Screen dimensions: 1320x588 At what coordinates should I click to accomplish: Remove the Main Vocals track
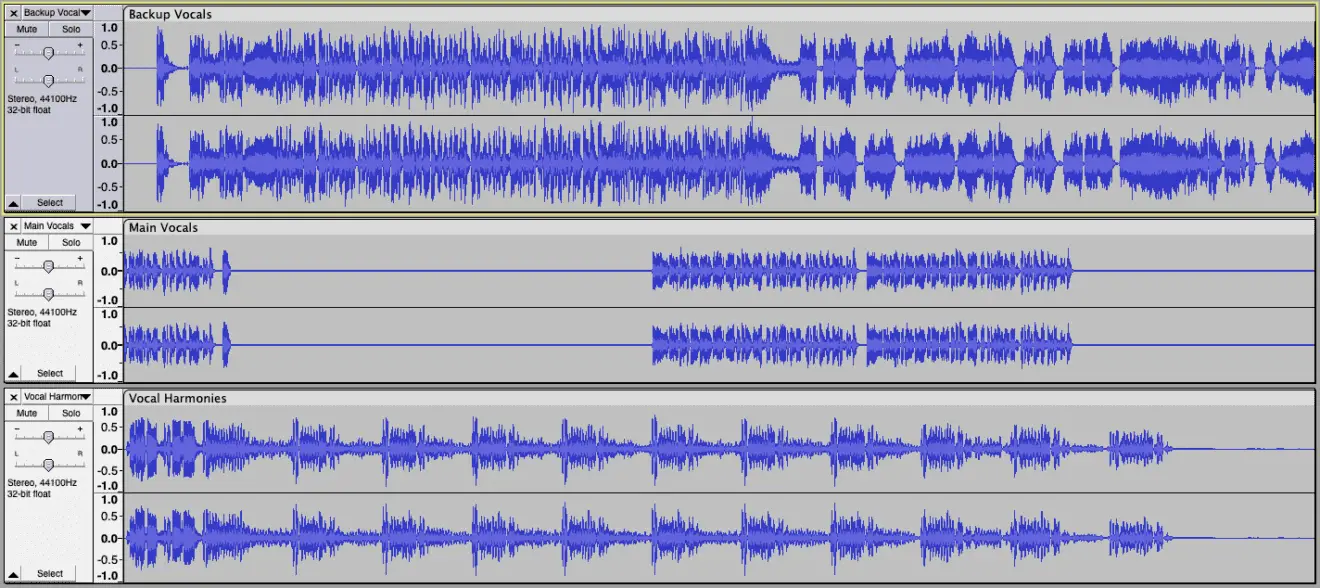(13, 226)
